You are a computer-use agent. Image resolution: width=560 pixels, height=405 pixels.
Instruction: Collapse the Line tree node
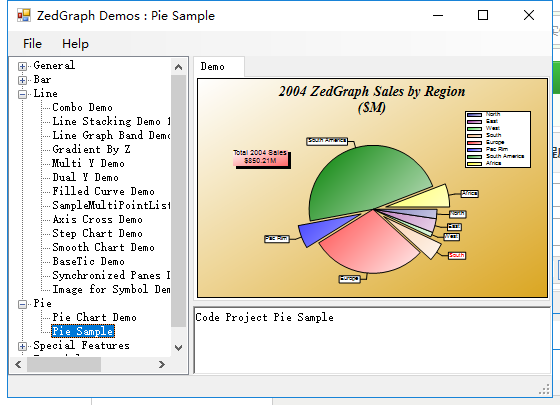tap(22, 94)
